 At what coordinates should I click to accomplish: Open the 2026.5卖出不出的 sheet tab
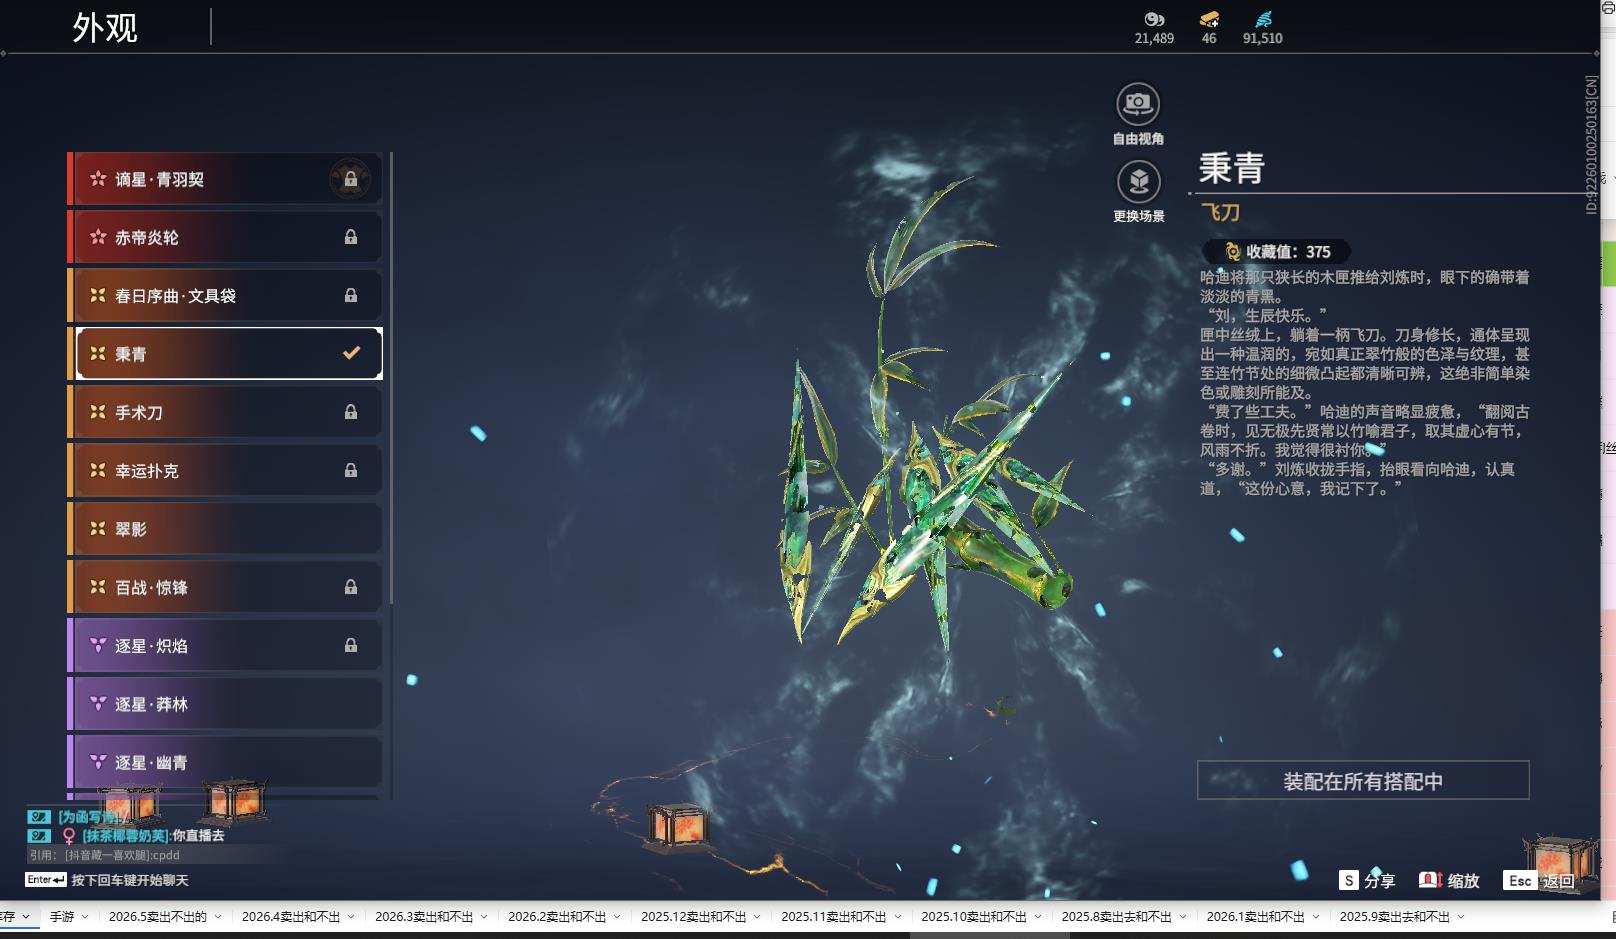157,916
